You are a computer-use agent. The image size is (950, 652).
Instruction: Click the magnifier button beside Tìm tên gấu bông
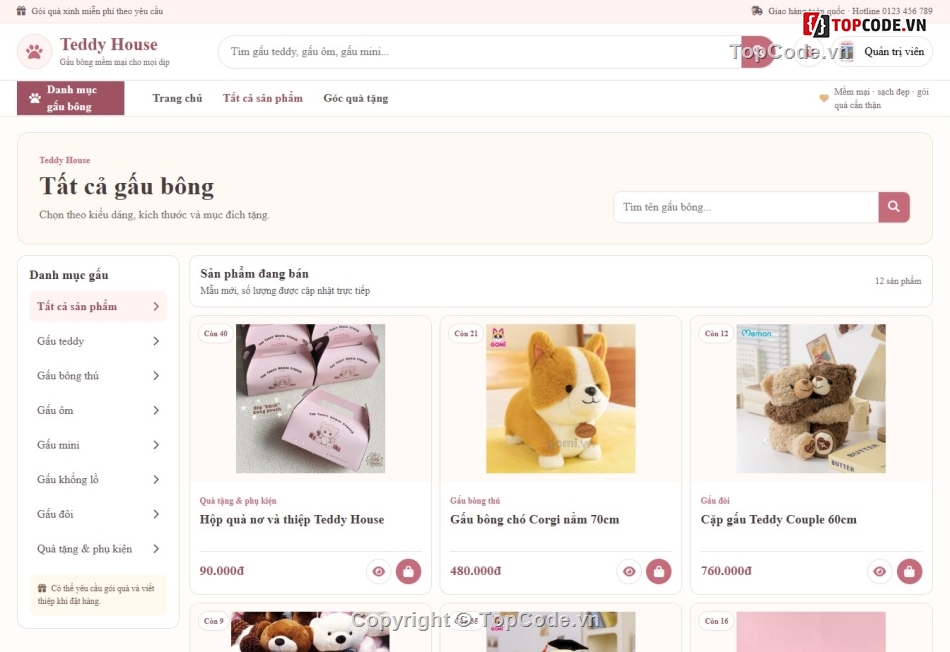click(x=894, y=207)
